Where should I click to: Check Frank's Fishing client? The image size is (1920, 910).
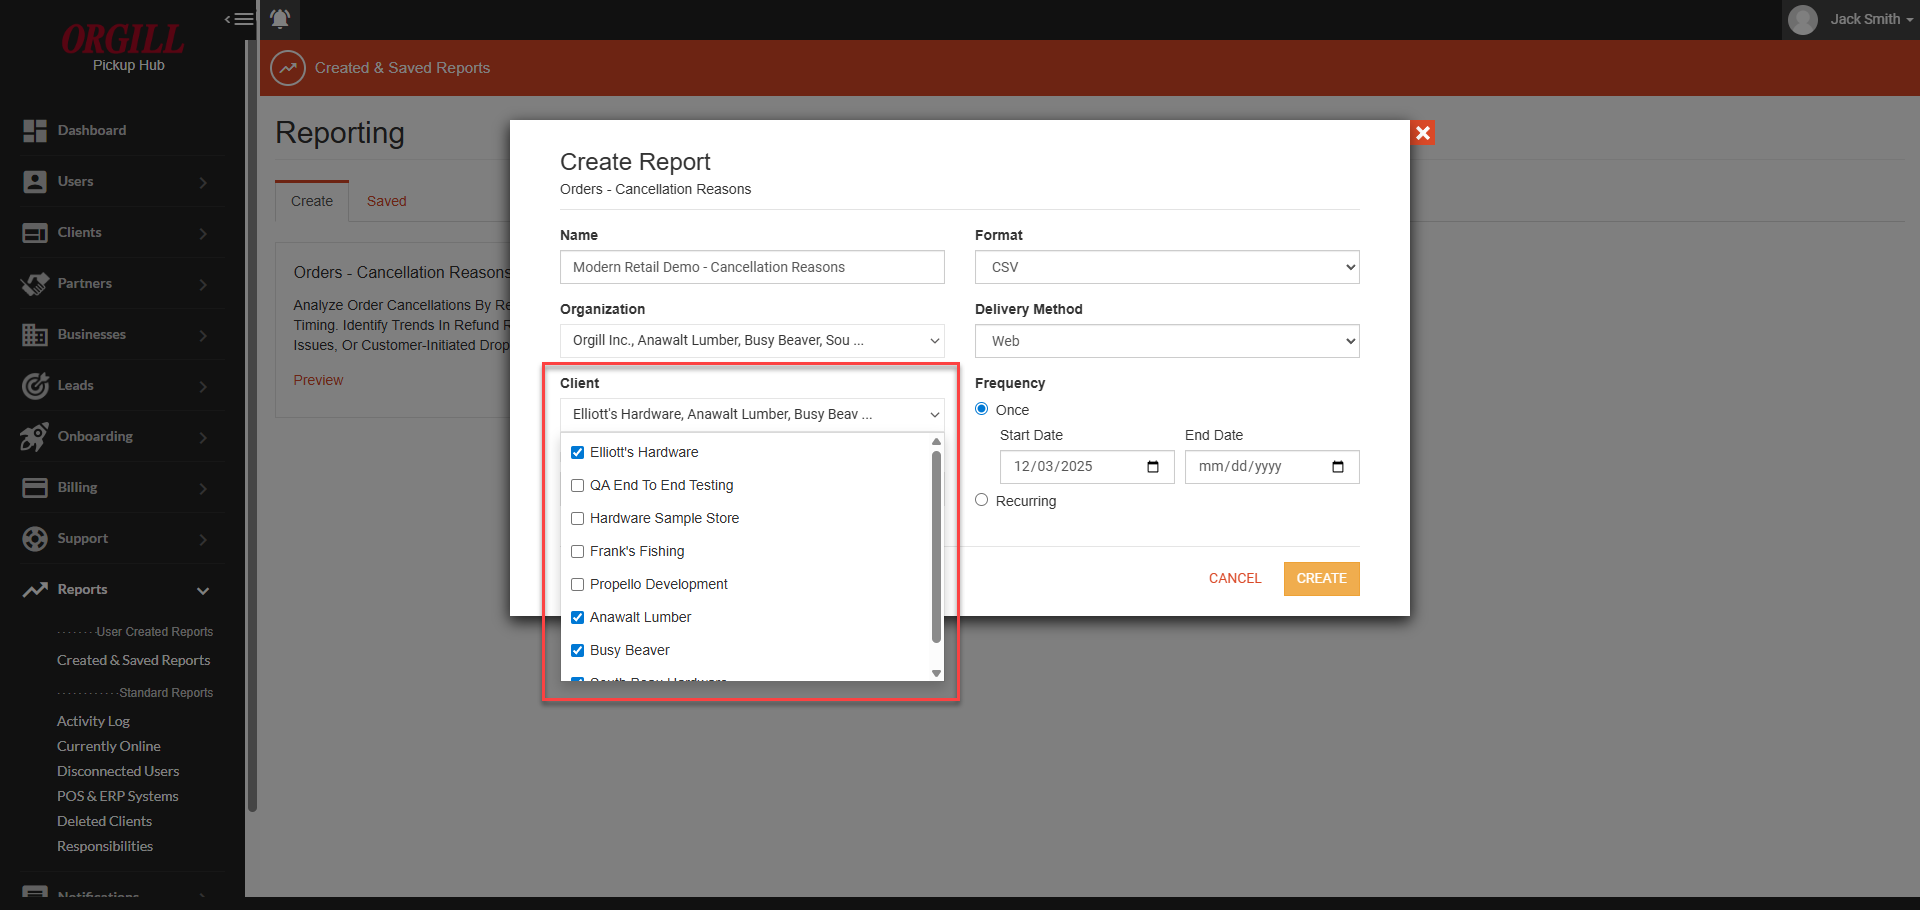click(577, 552)
